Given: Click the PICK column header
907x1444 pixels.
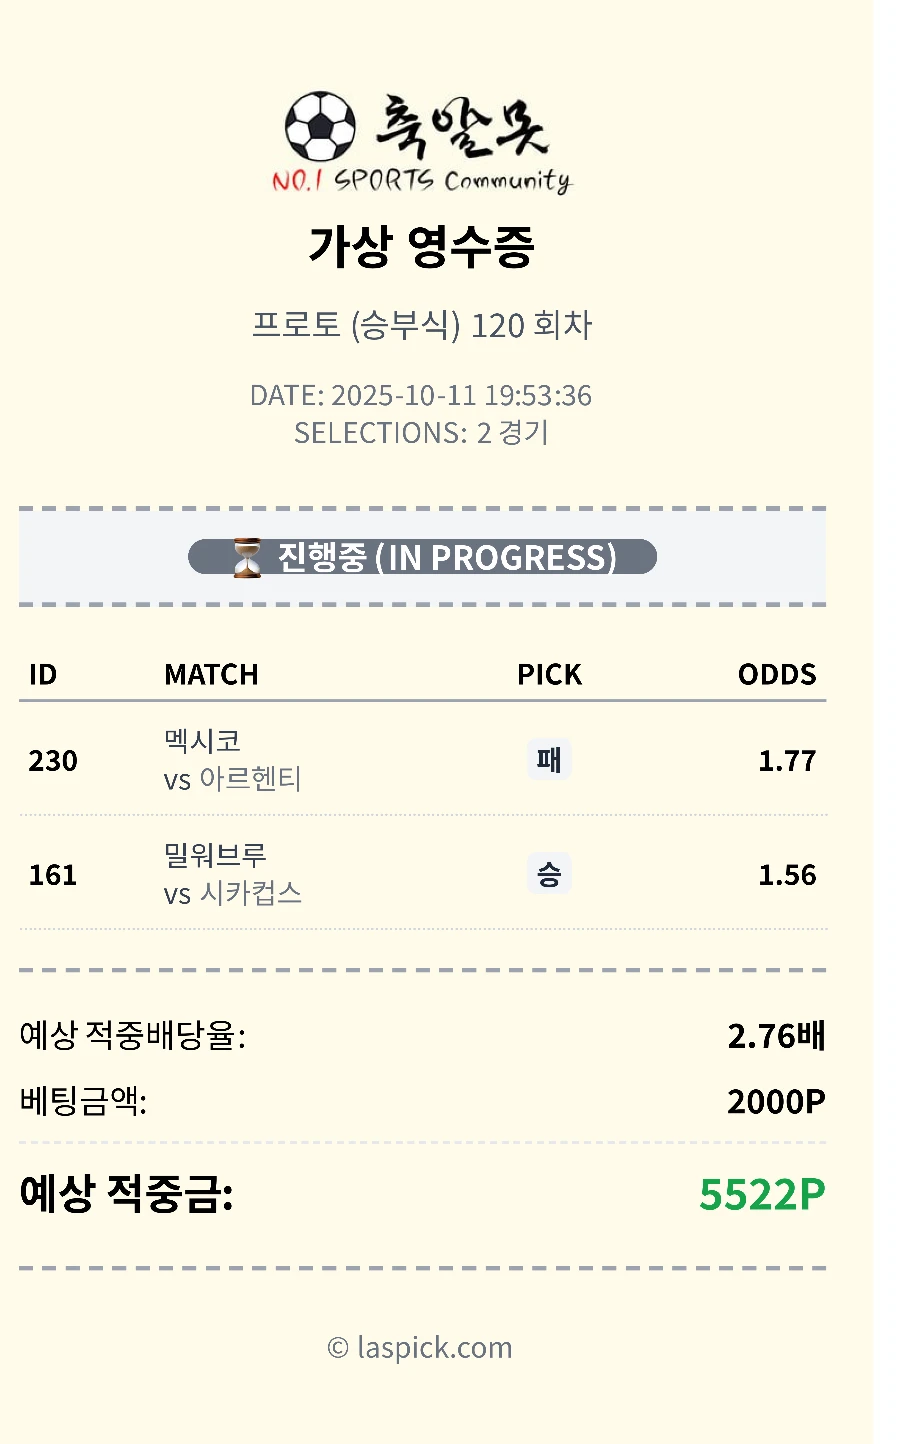Looking at the screenshot, I should 549,675.
